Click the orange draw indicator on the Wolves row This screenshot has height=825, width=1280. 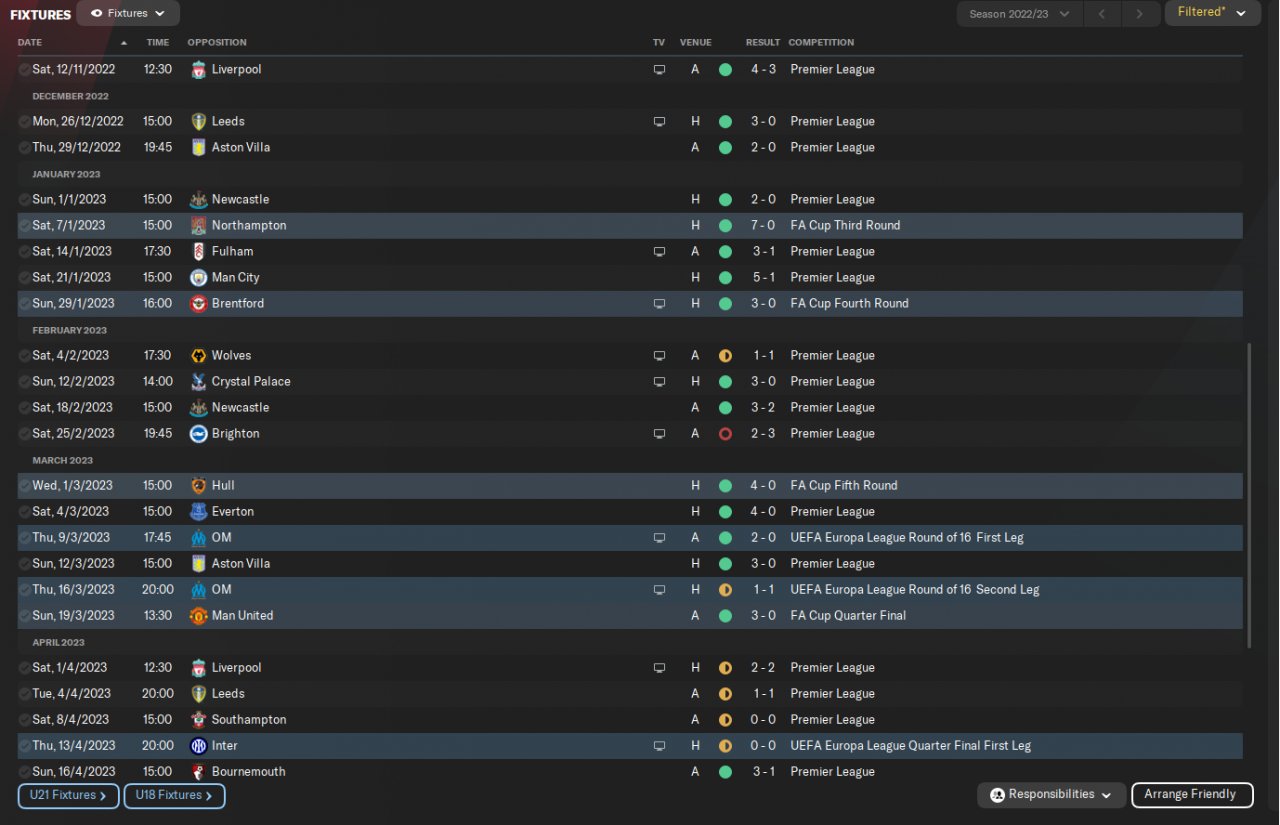(x=725, y=356)
